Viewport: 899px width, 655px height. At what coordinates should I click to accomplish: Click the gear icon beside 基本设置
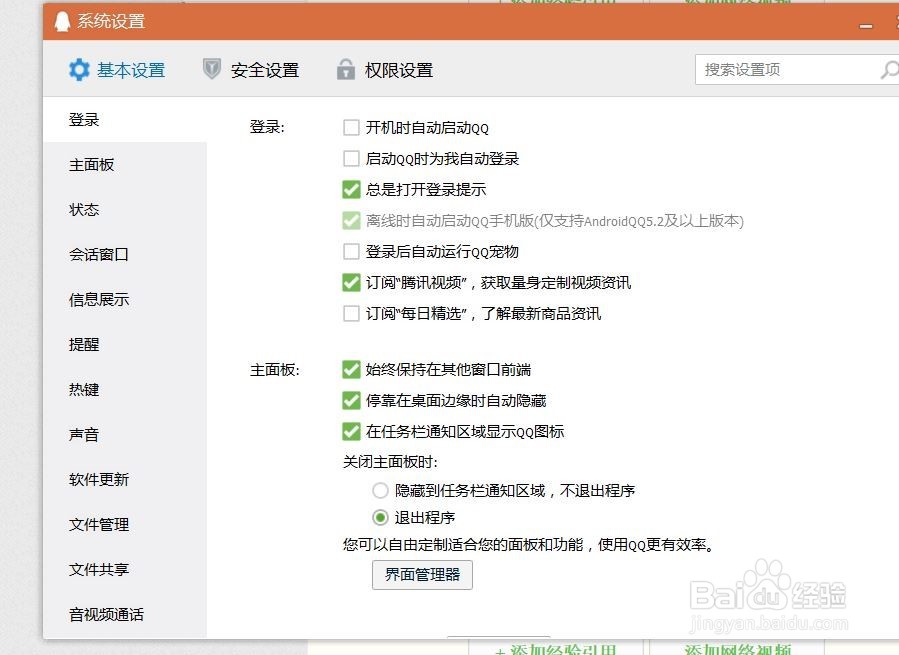click(x=79, y=70)
